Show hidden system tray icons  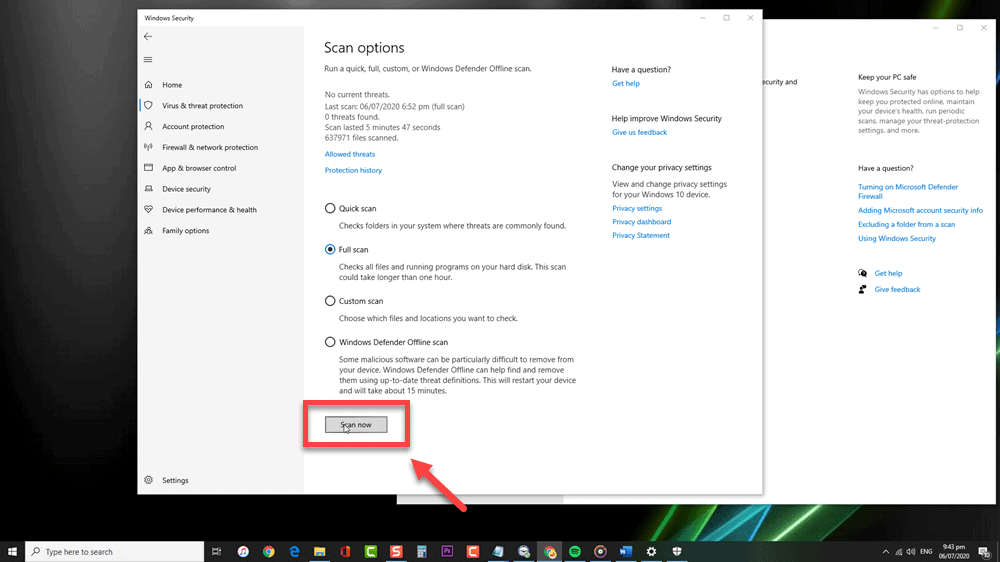click(x=885, y=552)
